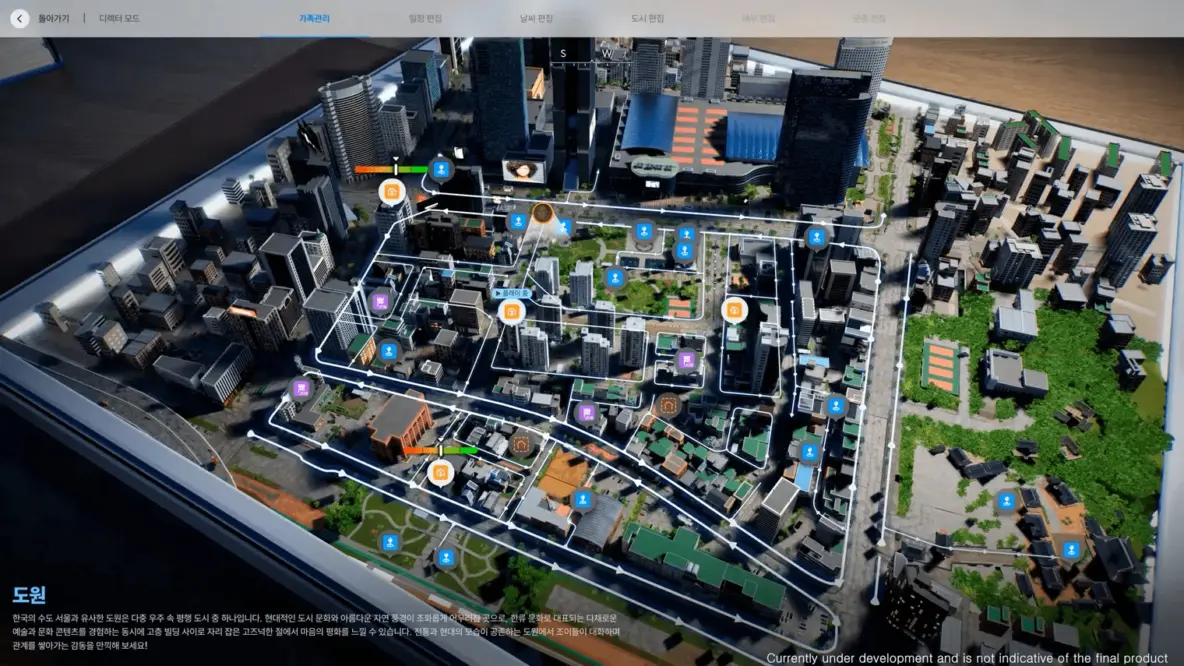Select dark empty-lot pin beside lower gauge

tap(520, 446)
